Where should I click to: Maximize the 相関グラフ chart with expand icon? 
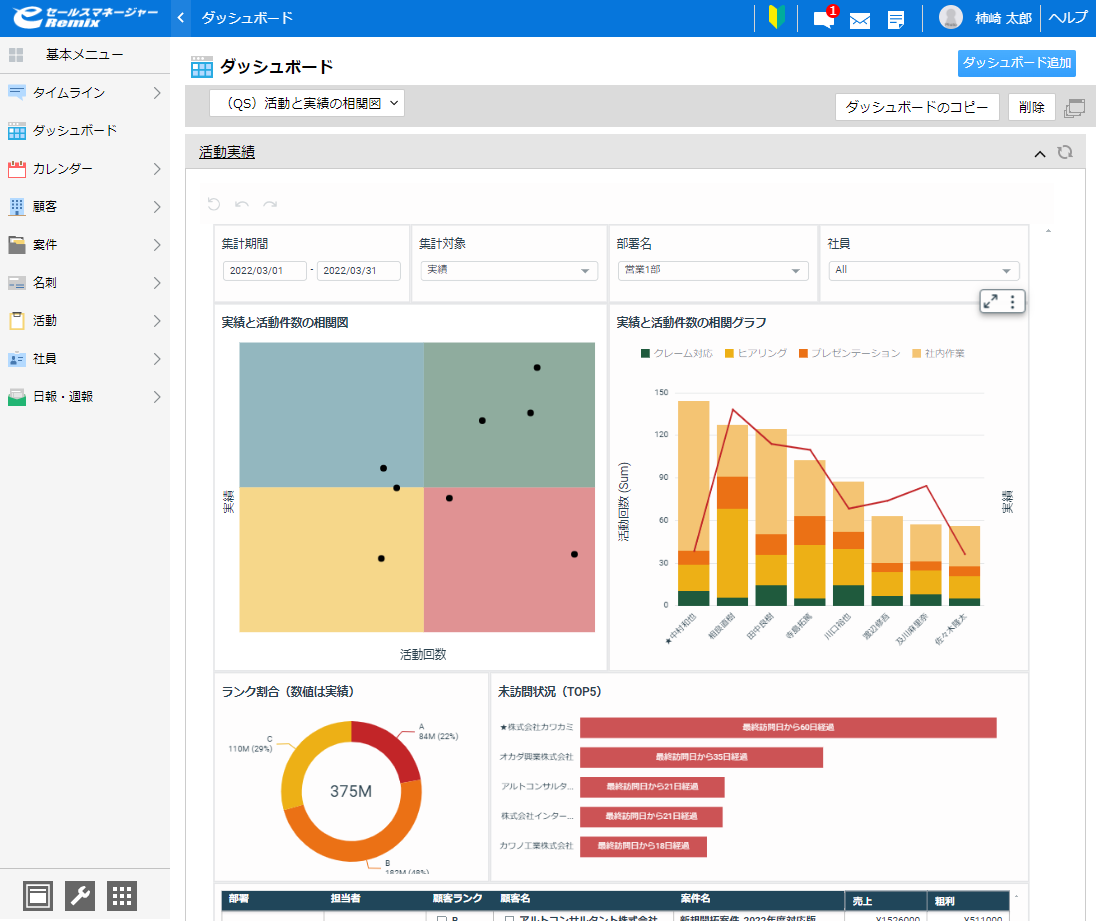990,301
